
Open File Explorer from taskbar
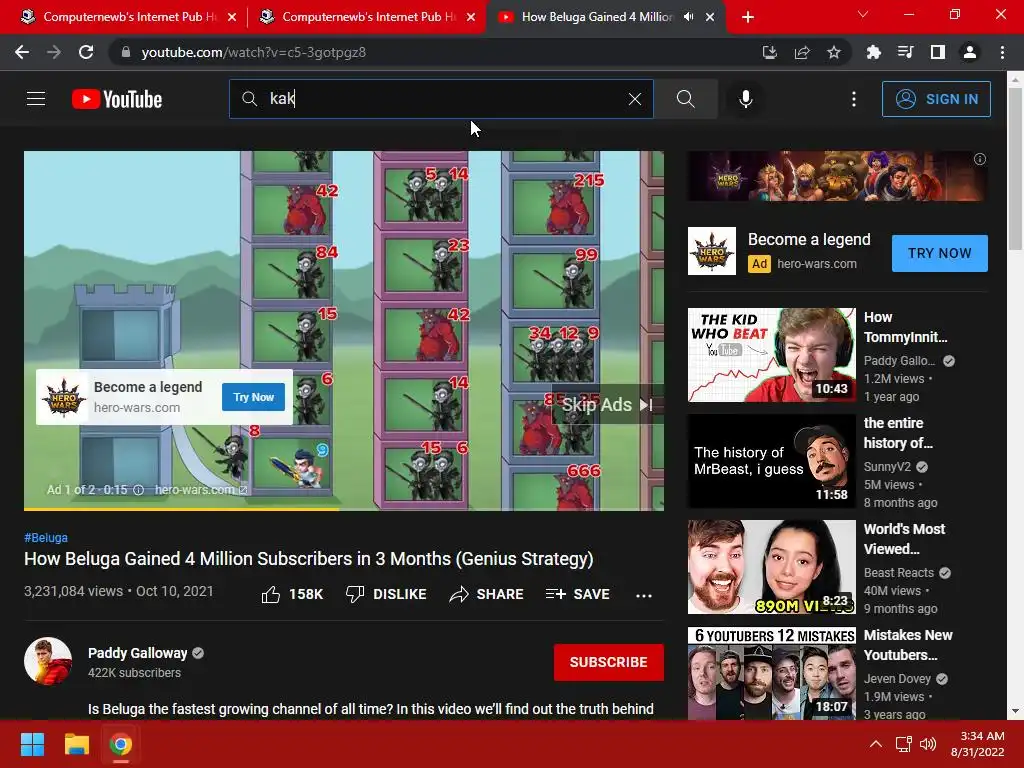click(76, 744)
